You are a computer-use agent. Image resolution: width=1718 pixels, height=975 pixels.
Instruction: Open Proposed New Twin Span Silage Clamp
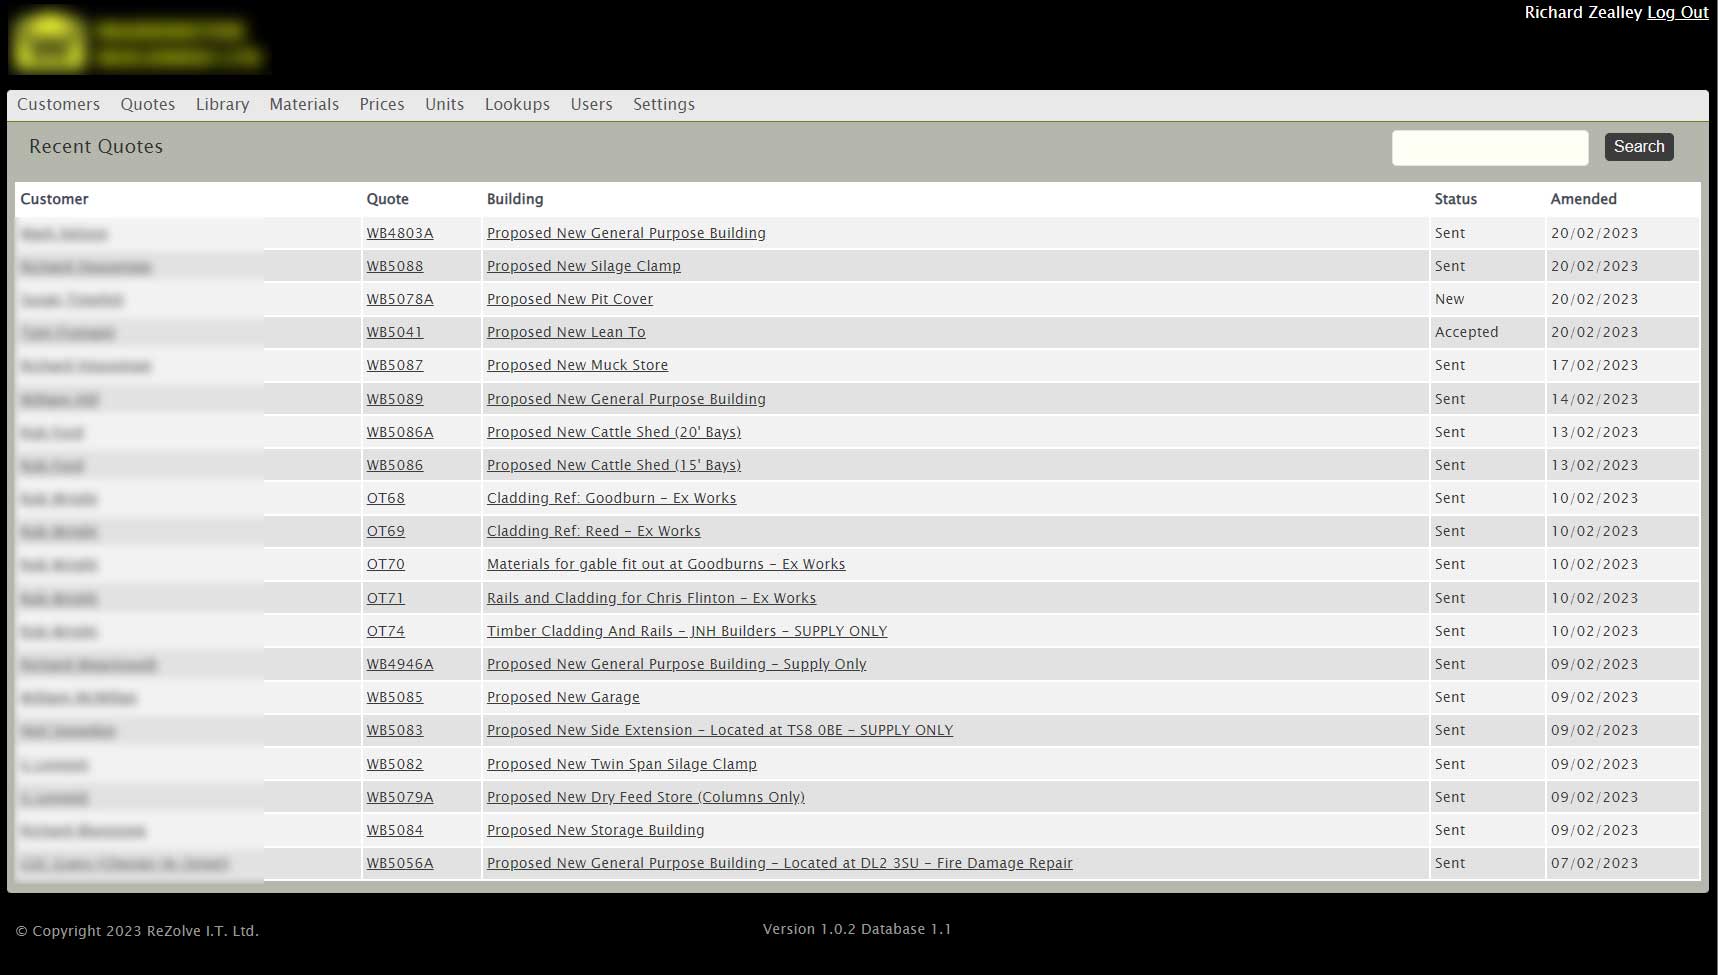(x=621, y=764)
